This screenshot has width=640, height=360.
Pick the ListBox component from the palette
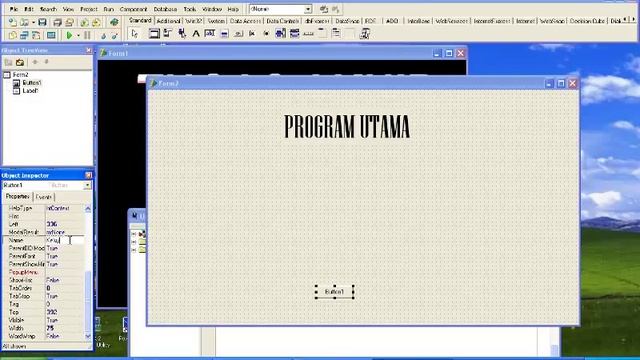280,34
